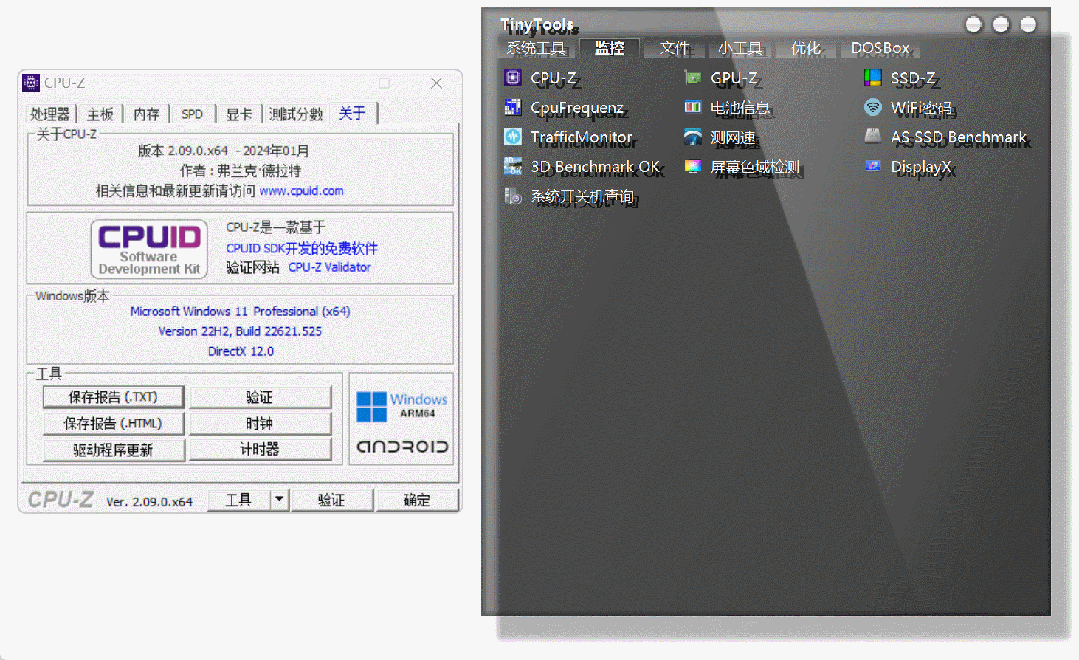Screen dimensions: 1079x660
Task: Open the SPD tab
Action: [x=192, y=114]
